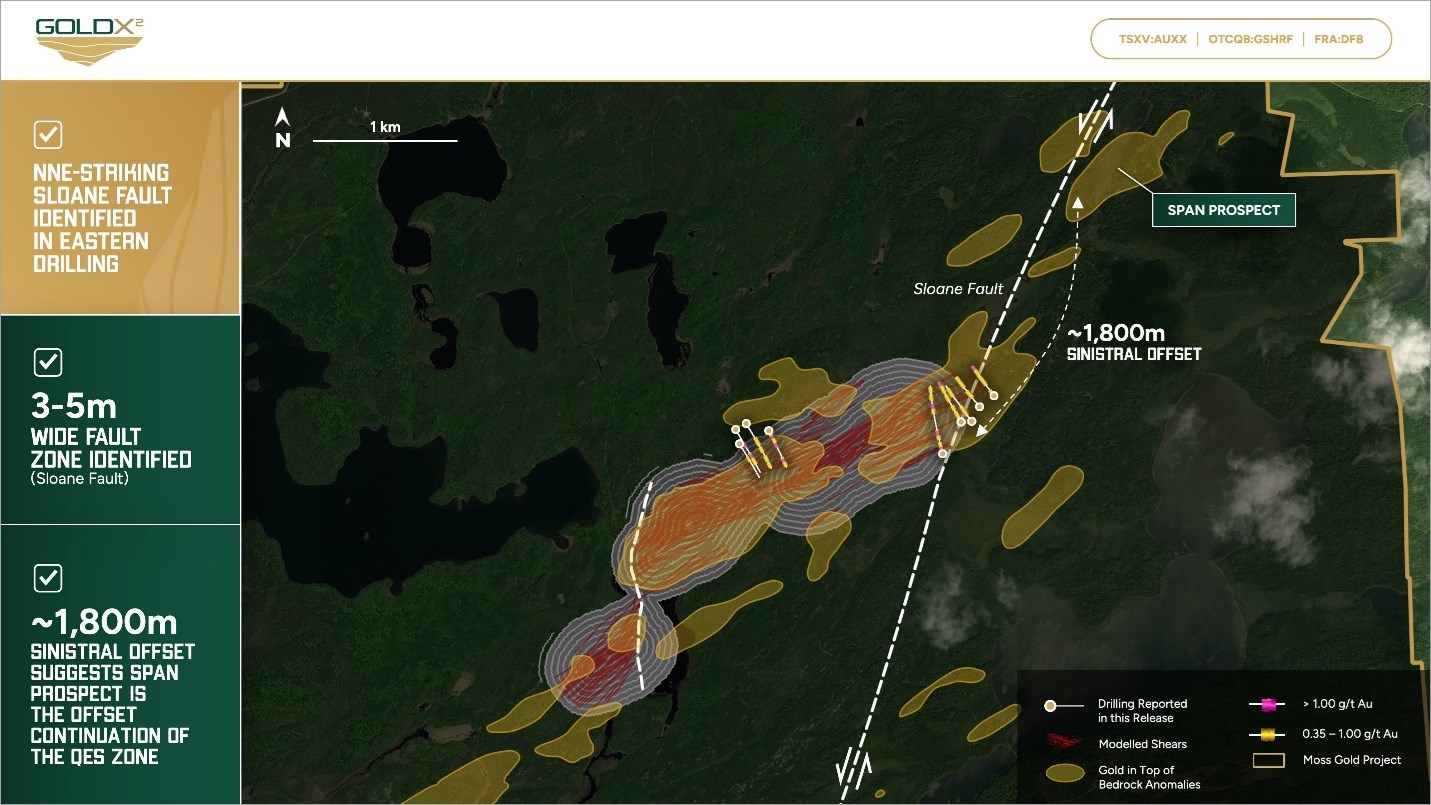Click the 1 km scale bar
The height and width of the screenshot is (805, 1431).
(385, 139)
